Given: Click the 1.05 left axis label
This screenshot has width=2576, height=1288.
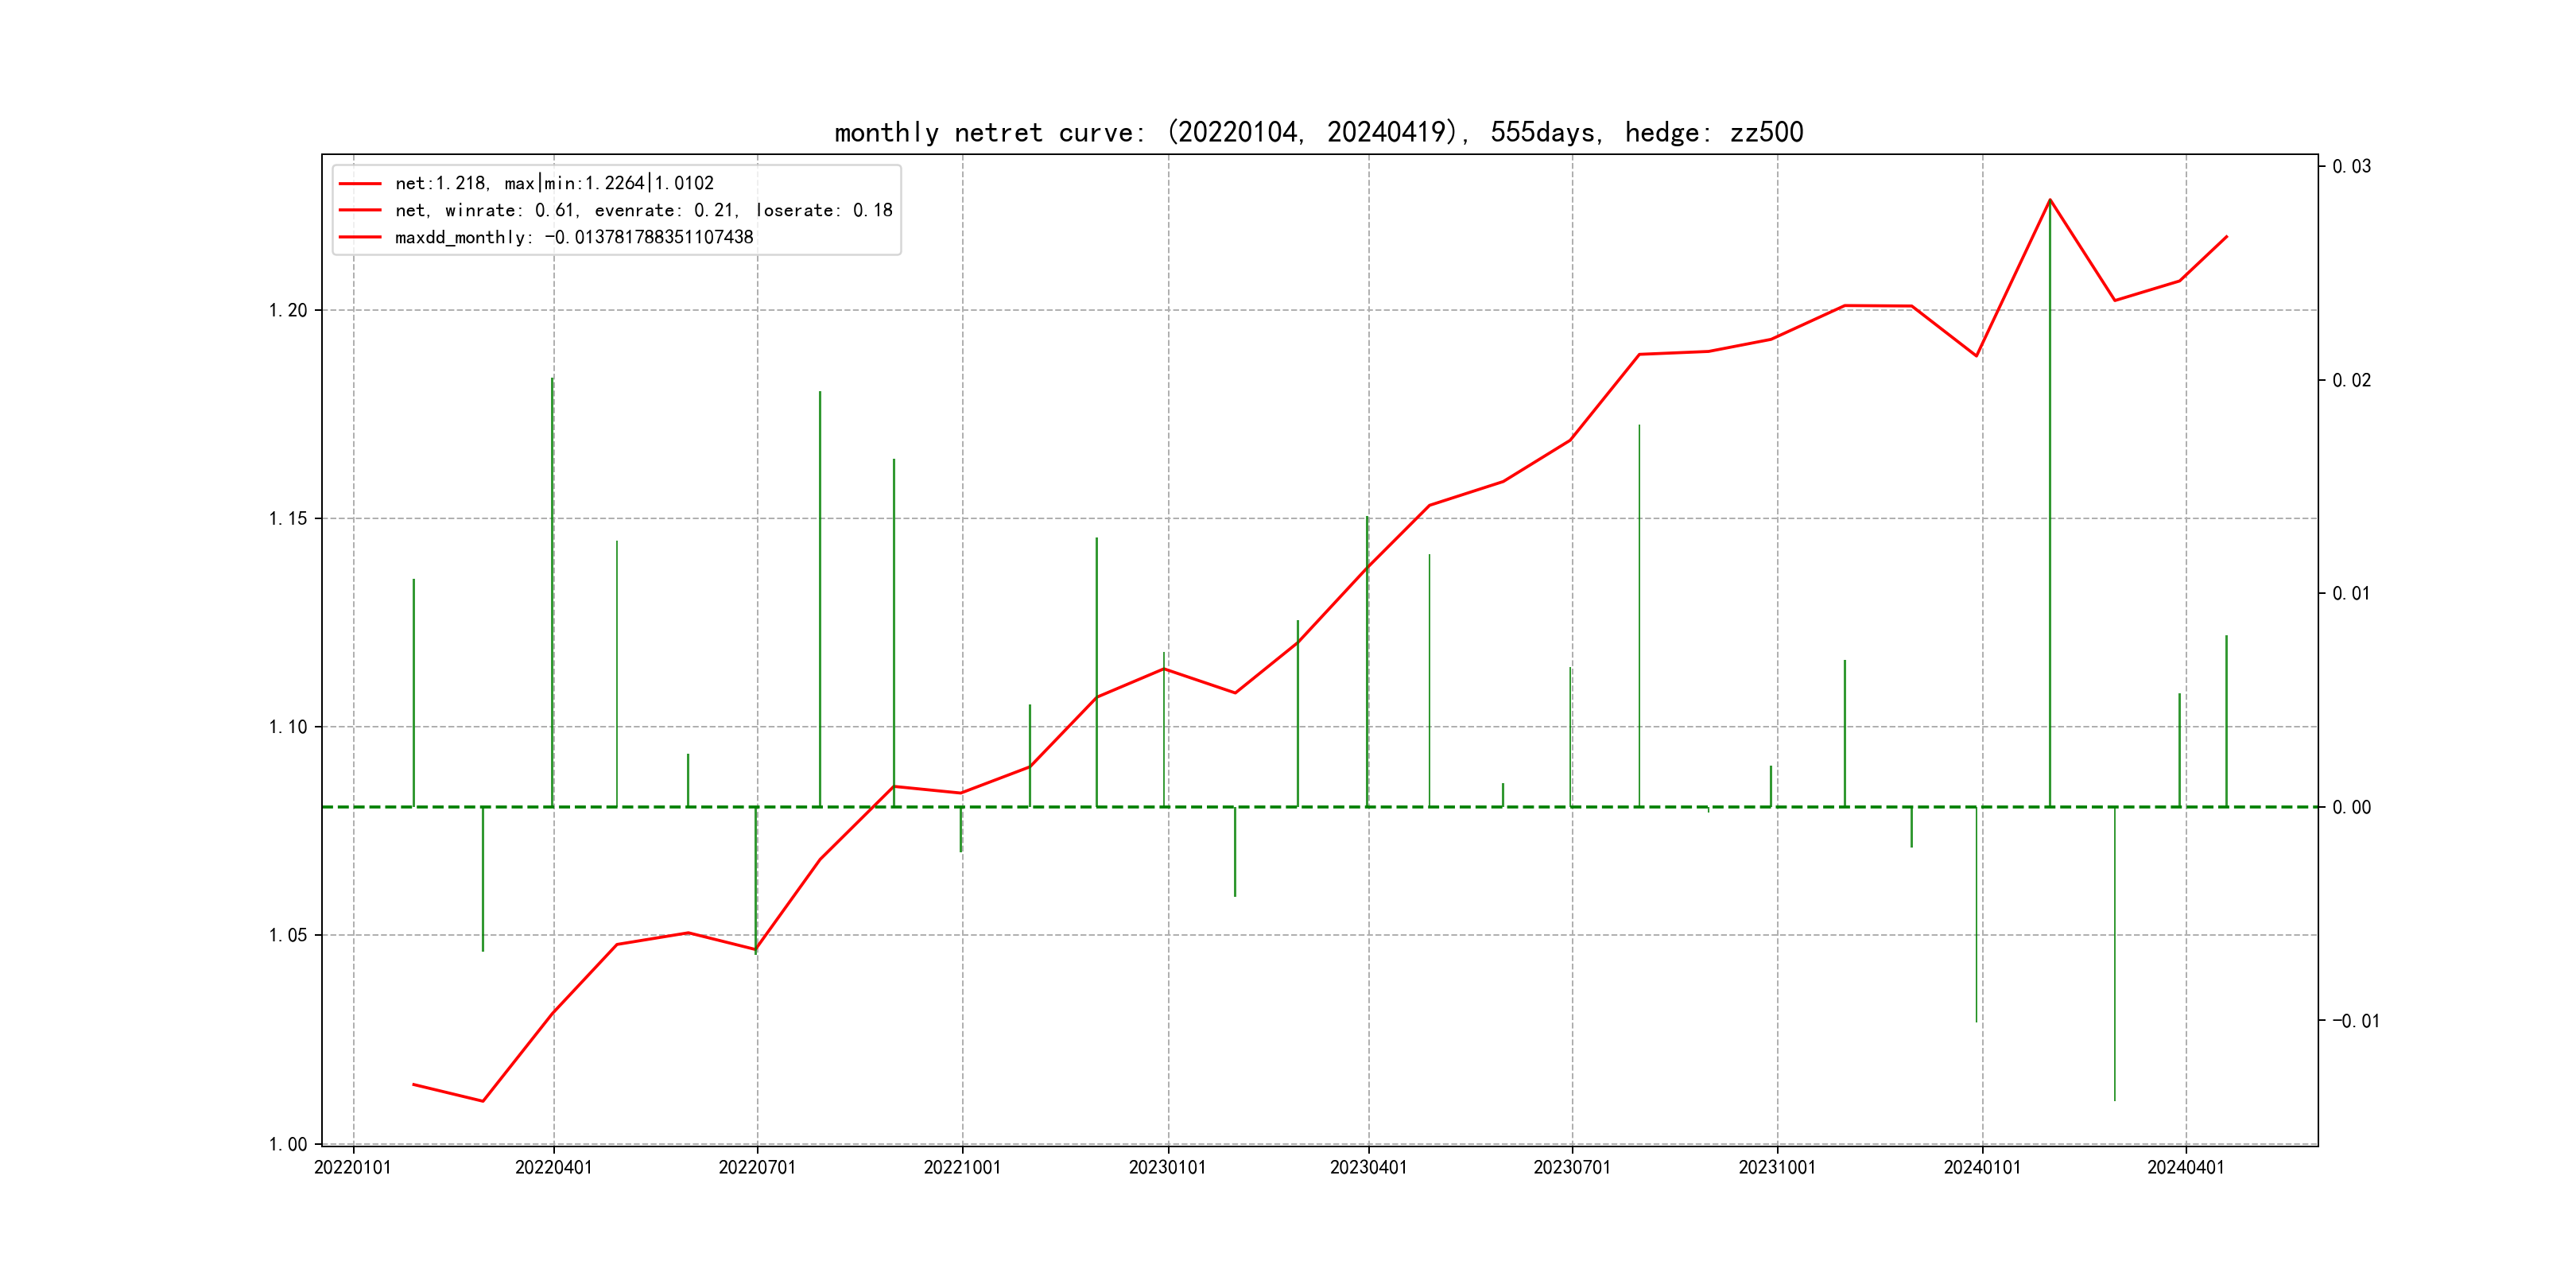Looking at the screenshot, I should coord(288,935).
